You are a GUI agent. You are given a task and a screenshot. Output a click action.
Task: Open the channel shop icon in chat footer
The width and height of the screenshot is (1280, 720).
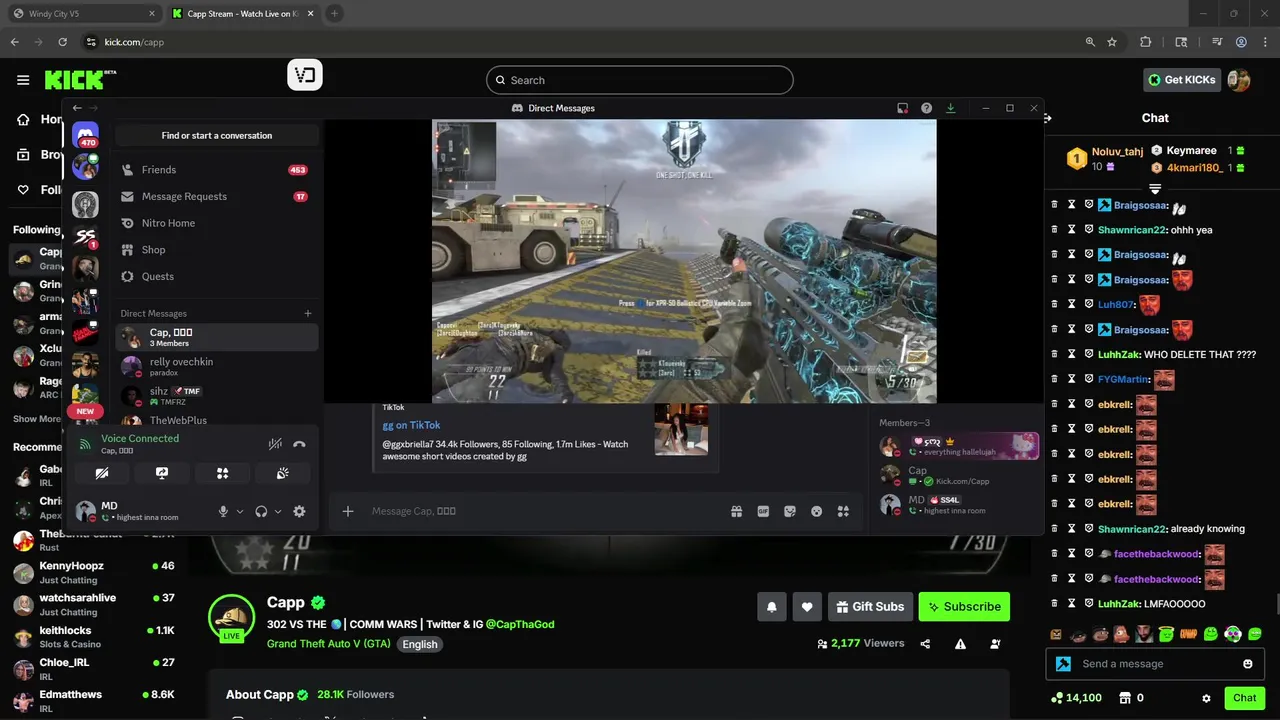point(1124,698)
